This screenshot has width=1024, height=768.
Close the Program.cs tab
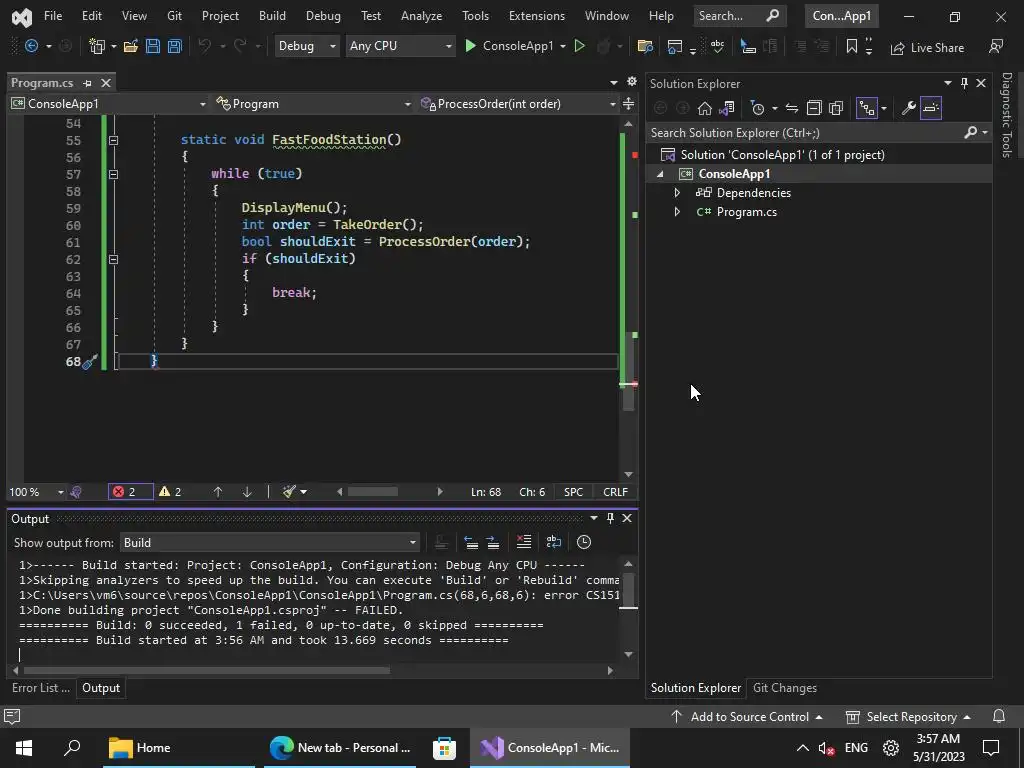pos(106,83)
